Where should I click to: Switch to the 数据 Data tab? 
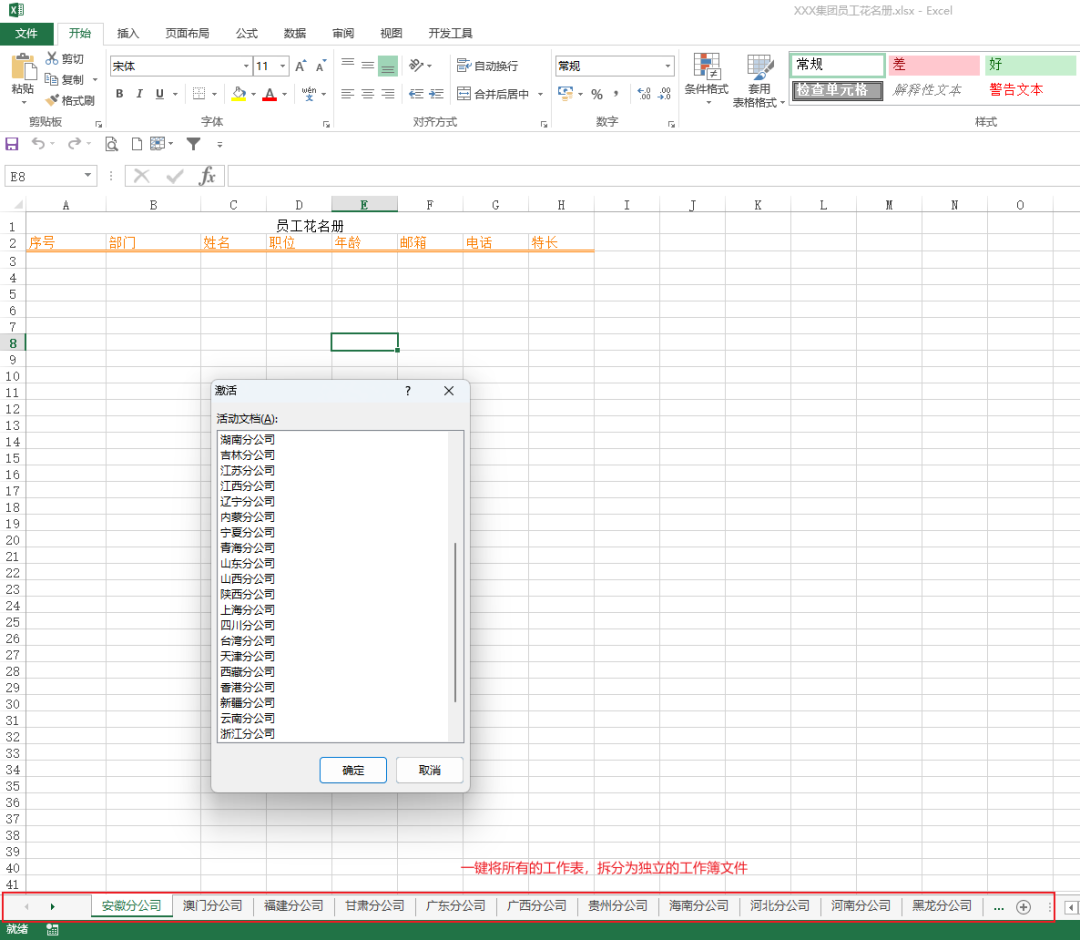(294, 33)
